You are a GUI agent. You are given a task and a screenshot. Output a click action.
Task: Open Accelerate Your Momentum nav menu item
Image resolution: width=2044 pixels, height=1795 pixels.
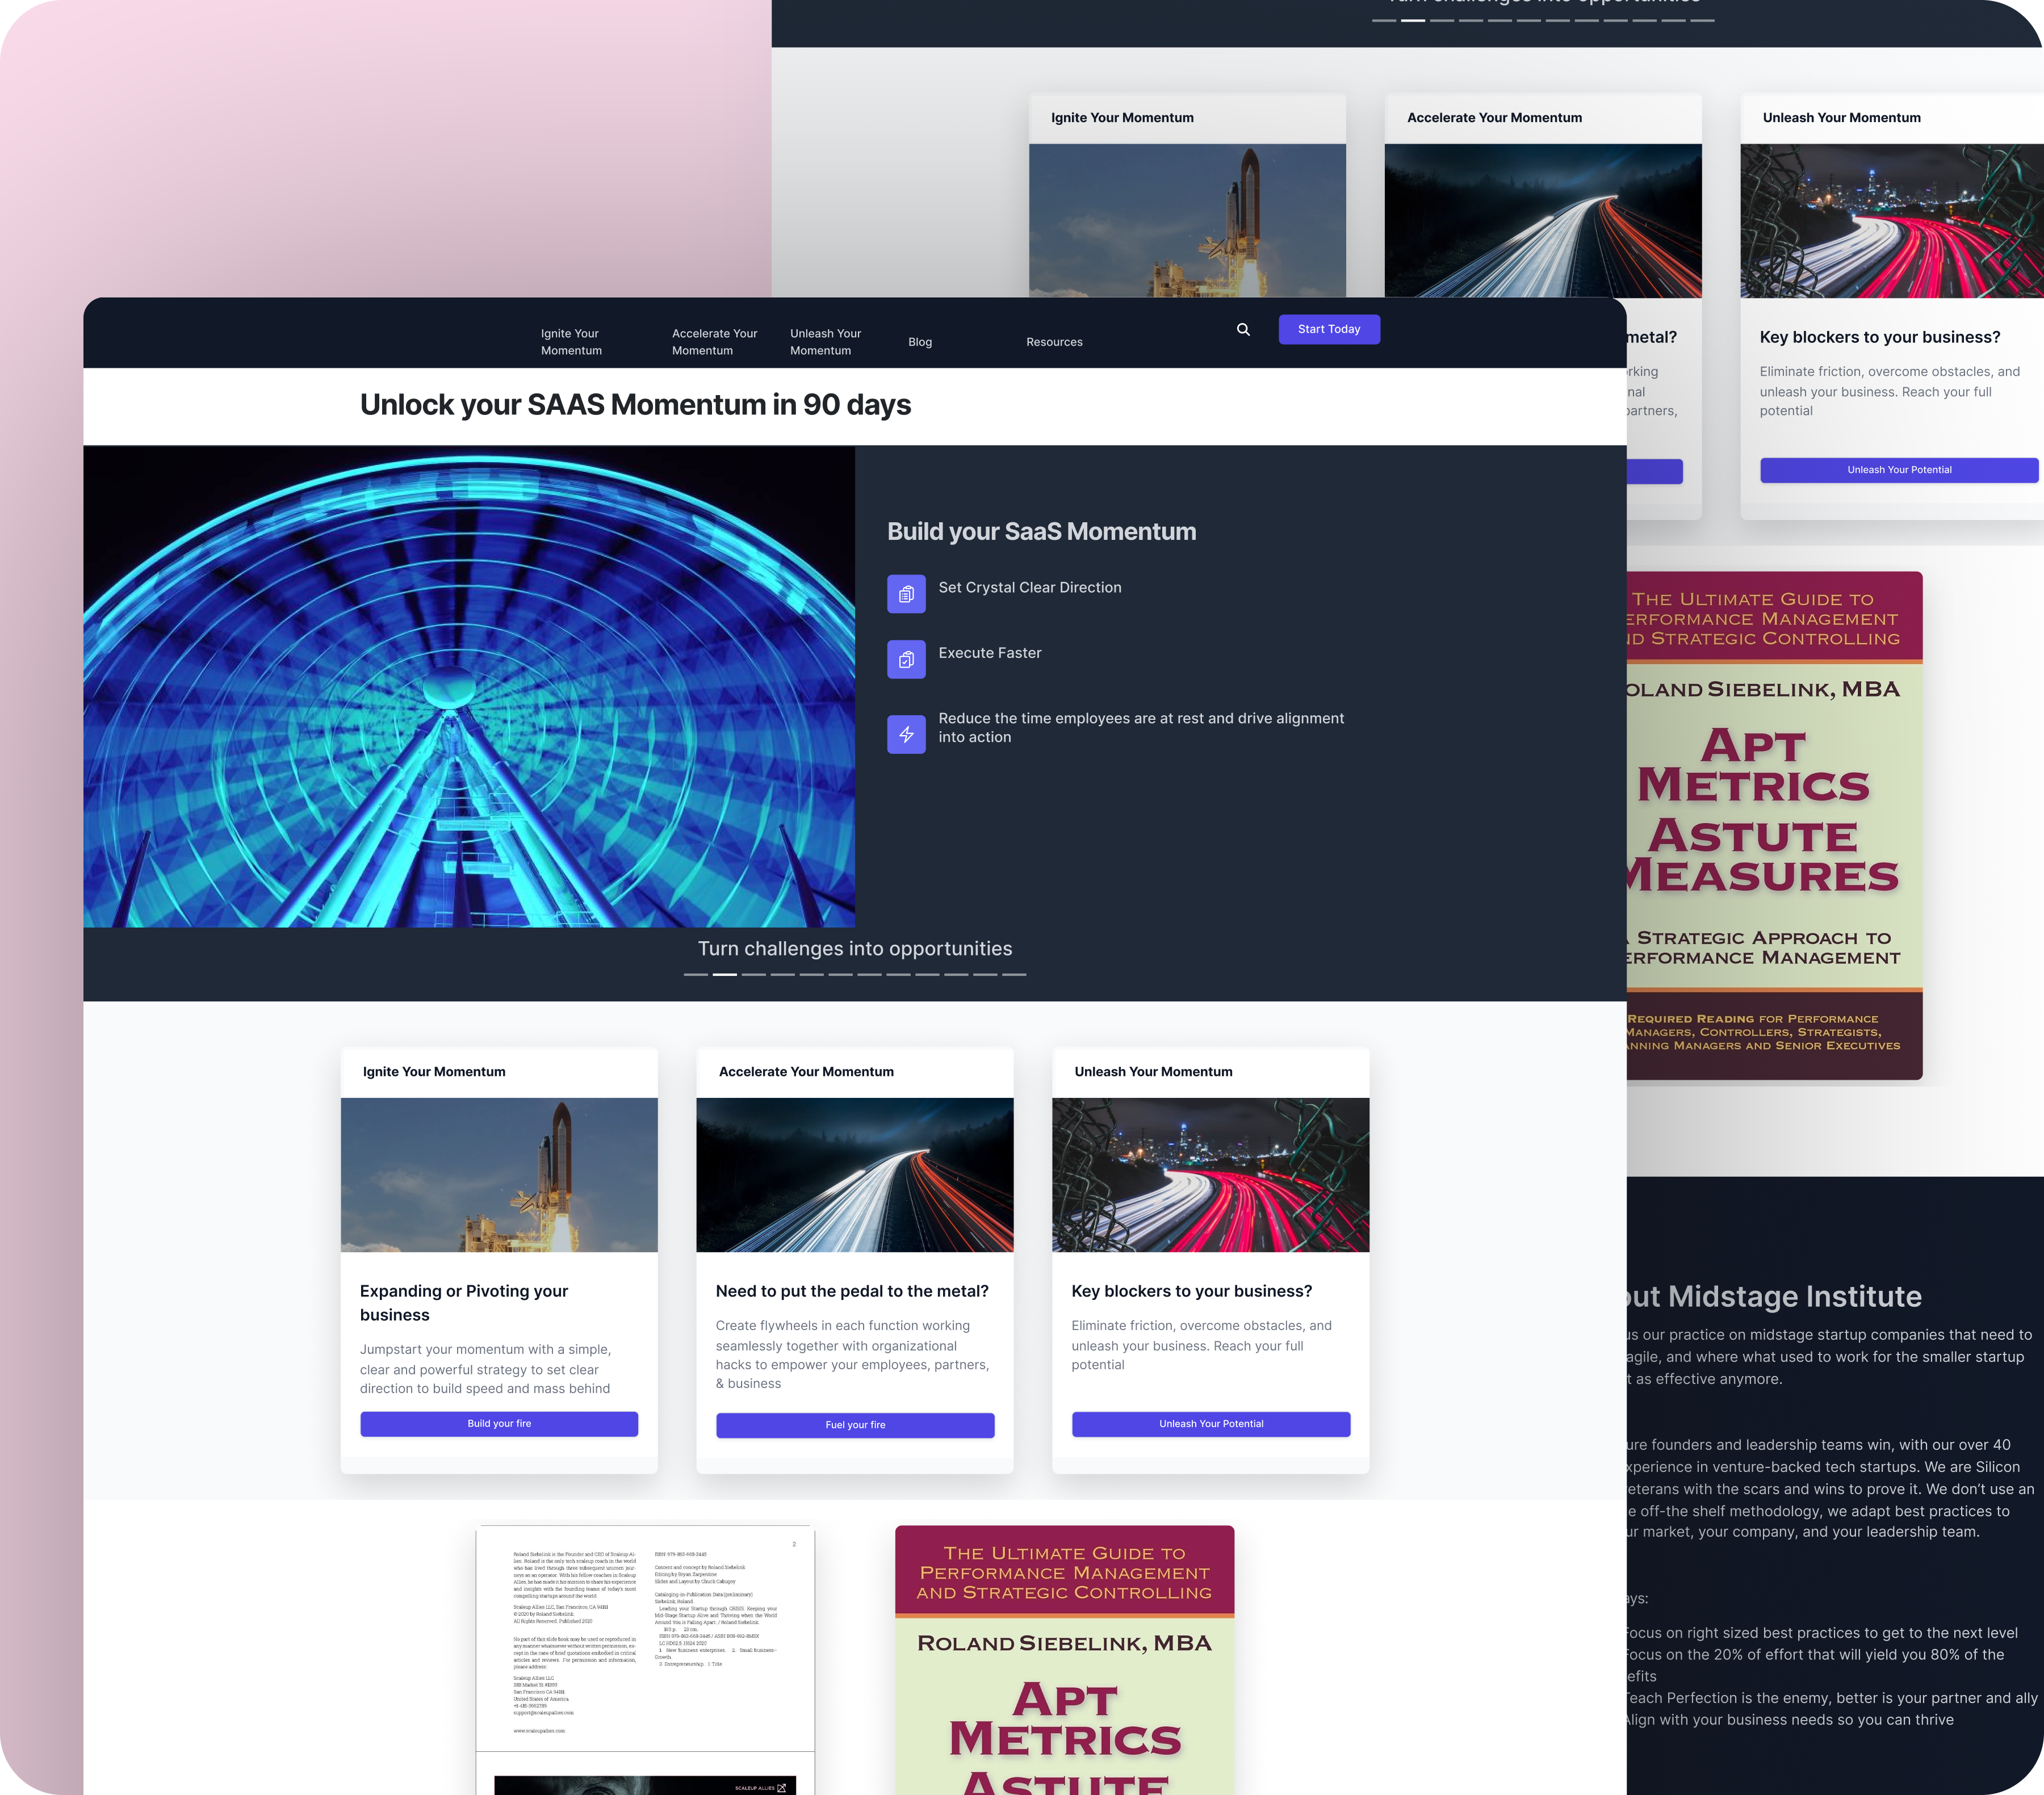[714, 342]
